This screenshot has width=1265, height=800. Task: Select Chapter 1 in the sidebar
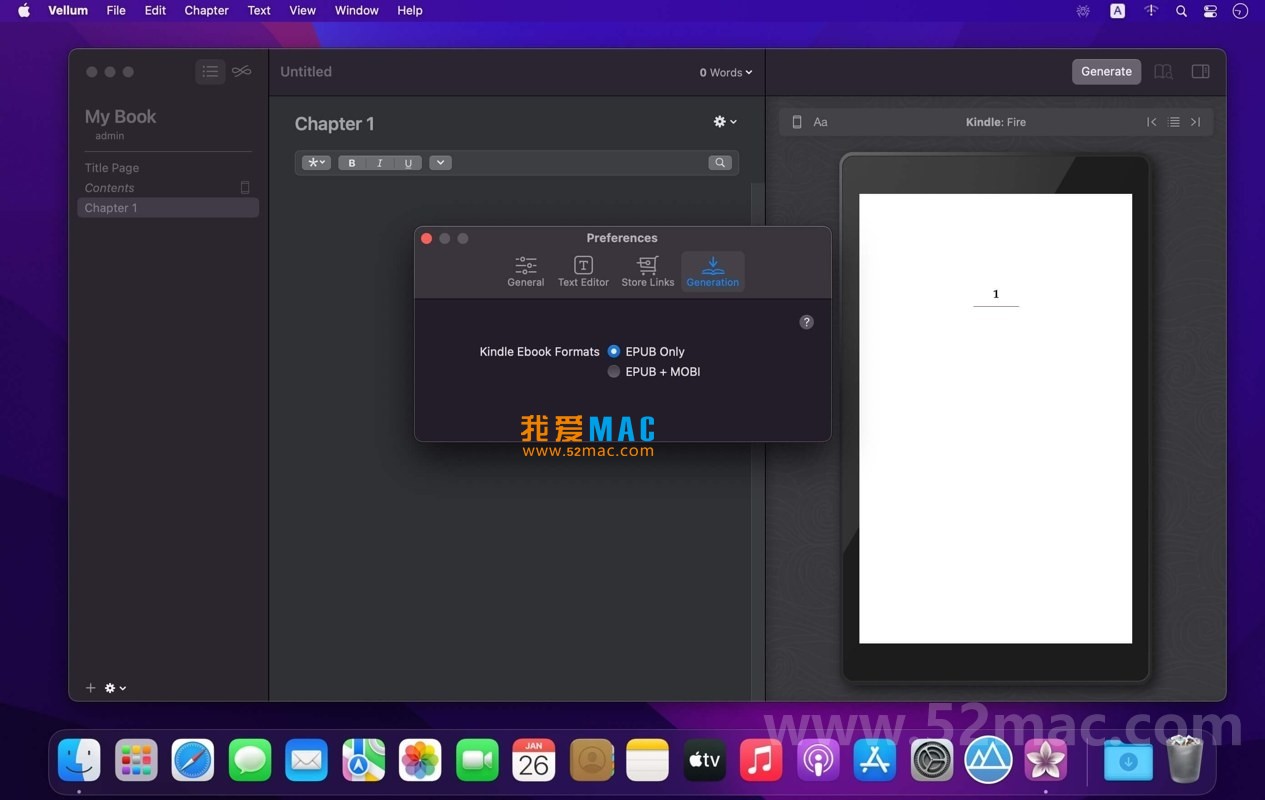click(168, 208)
